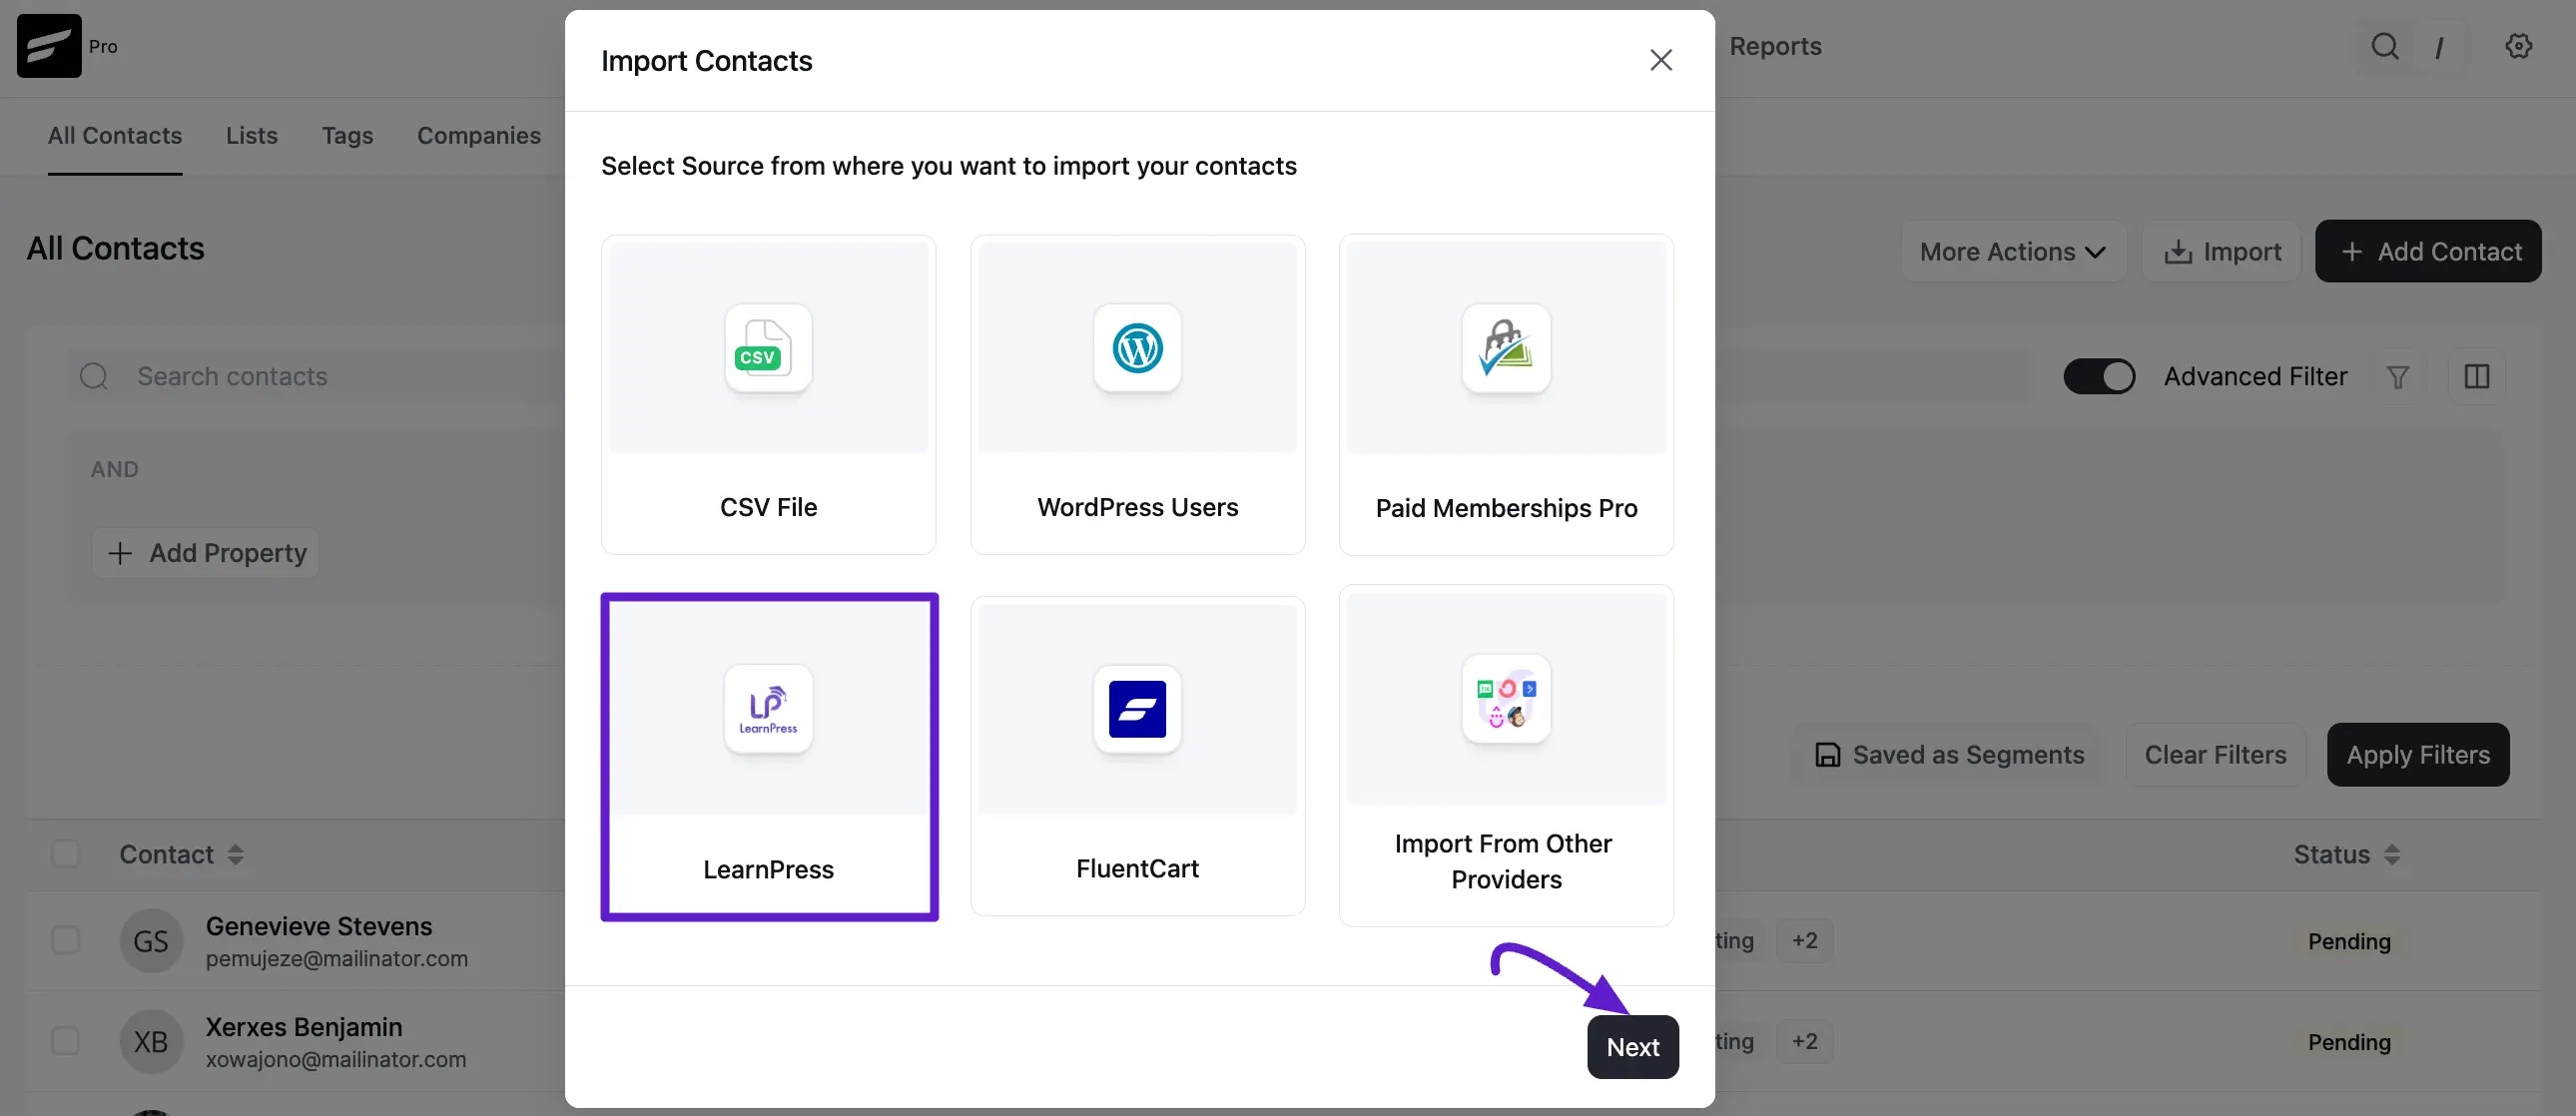Image resolution: width=2576 pixels, height=1116 pixels.
Task: Toggle the Advanced Filter switch
Action: [2099, 377]
